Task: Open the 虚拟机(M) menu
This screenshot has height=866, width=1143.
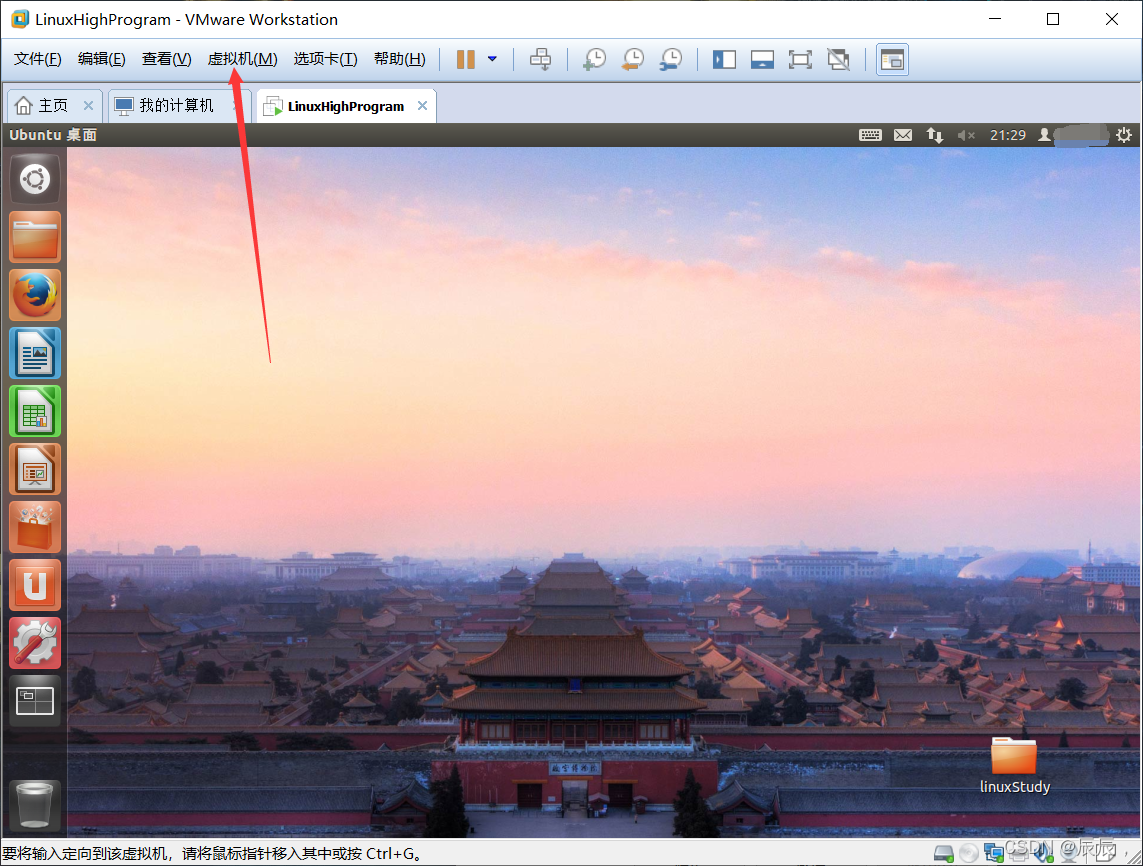Action: tap(242, 59)
